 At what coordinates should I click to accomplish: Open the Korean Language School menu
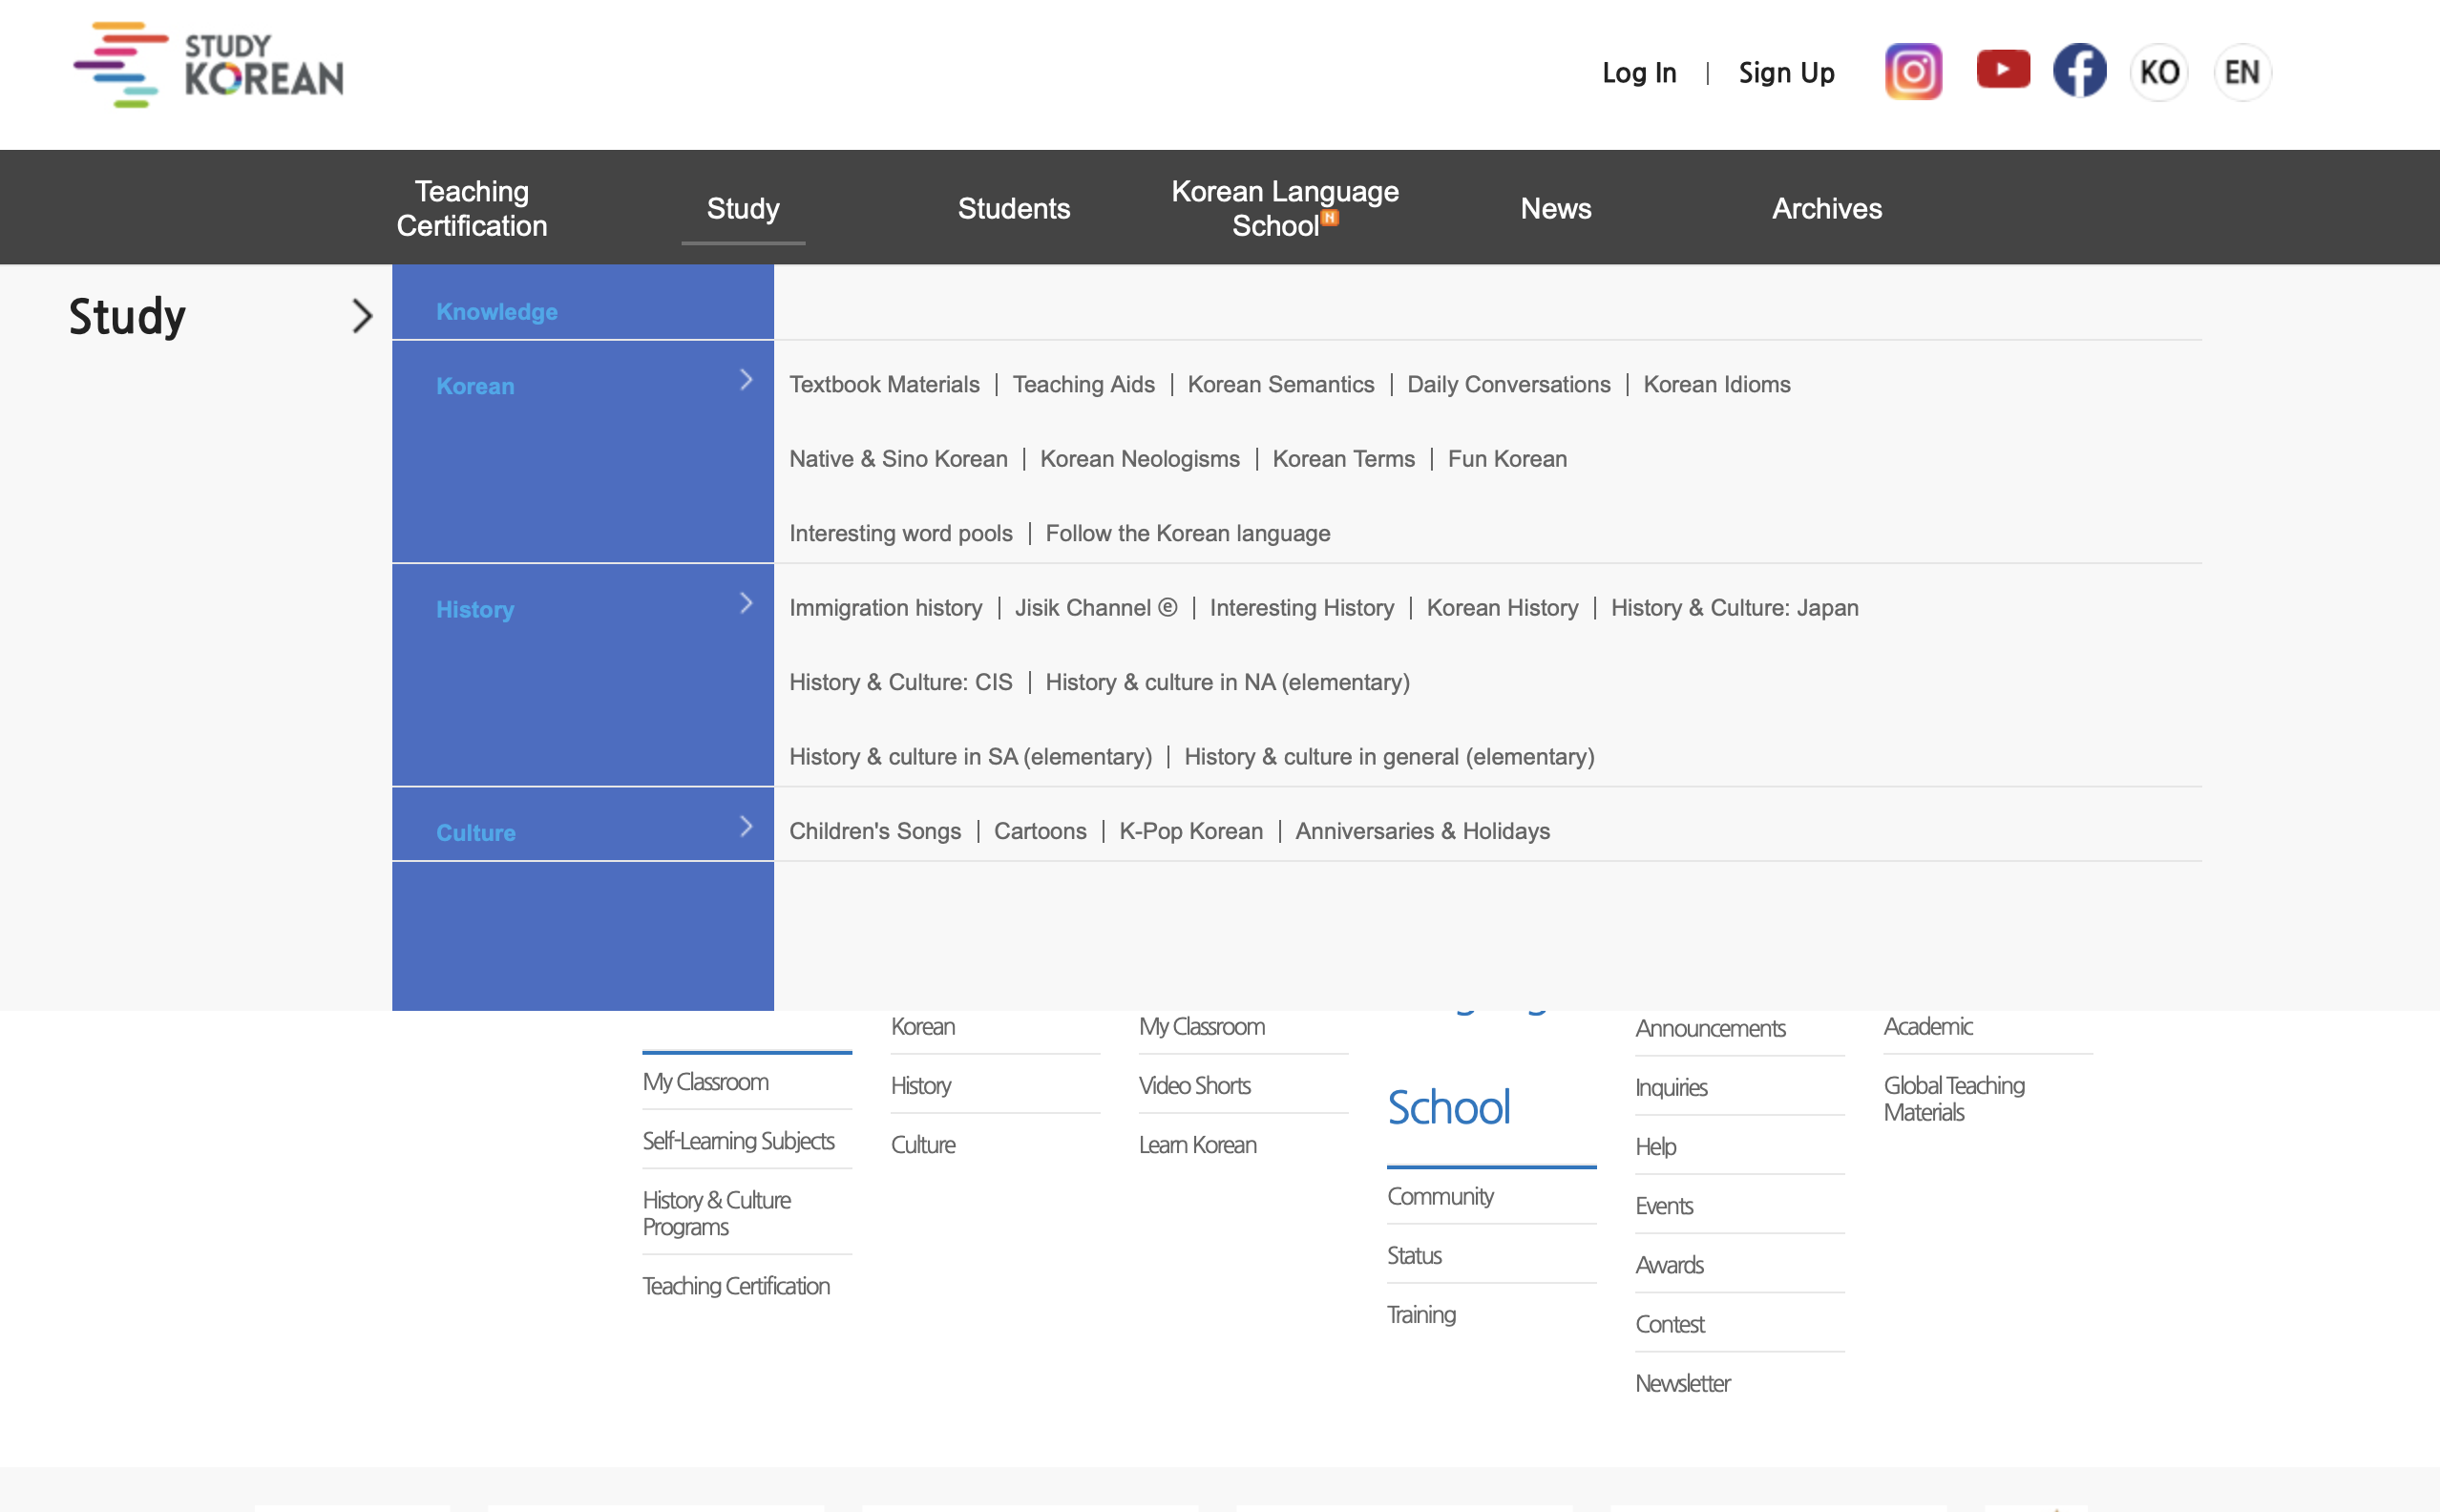(1284, 208)
